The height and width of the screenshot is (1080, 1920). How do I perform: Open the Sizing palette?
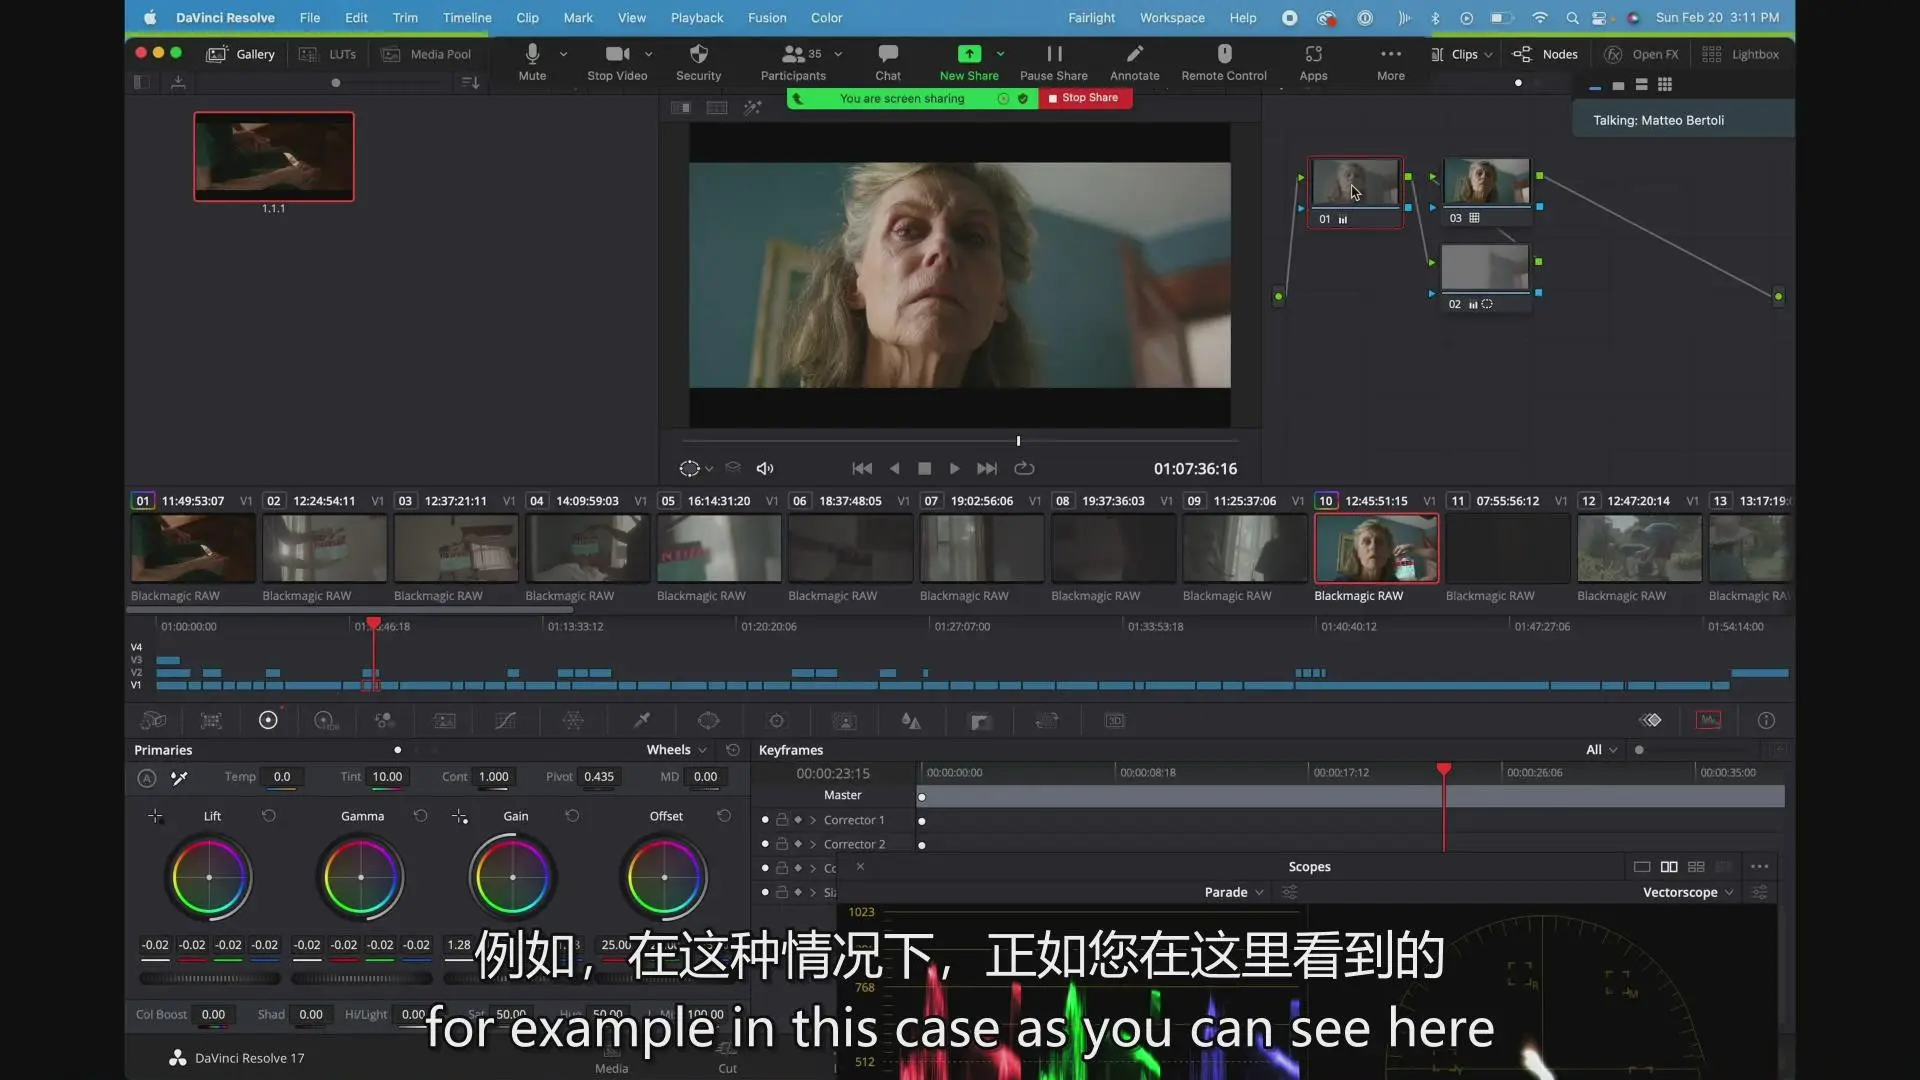[1047, 720]
